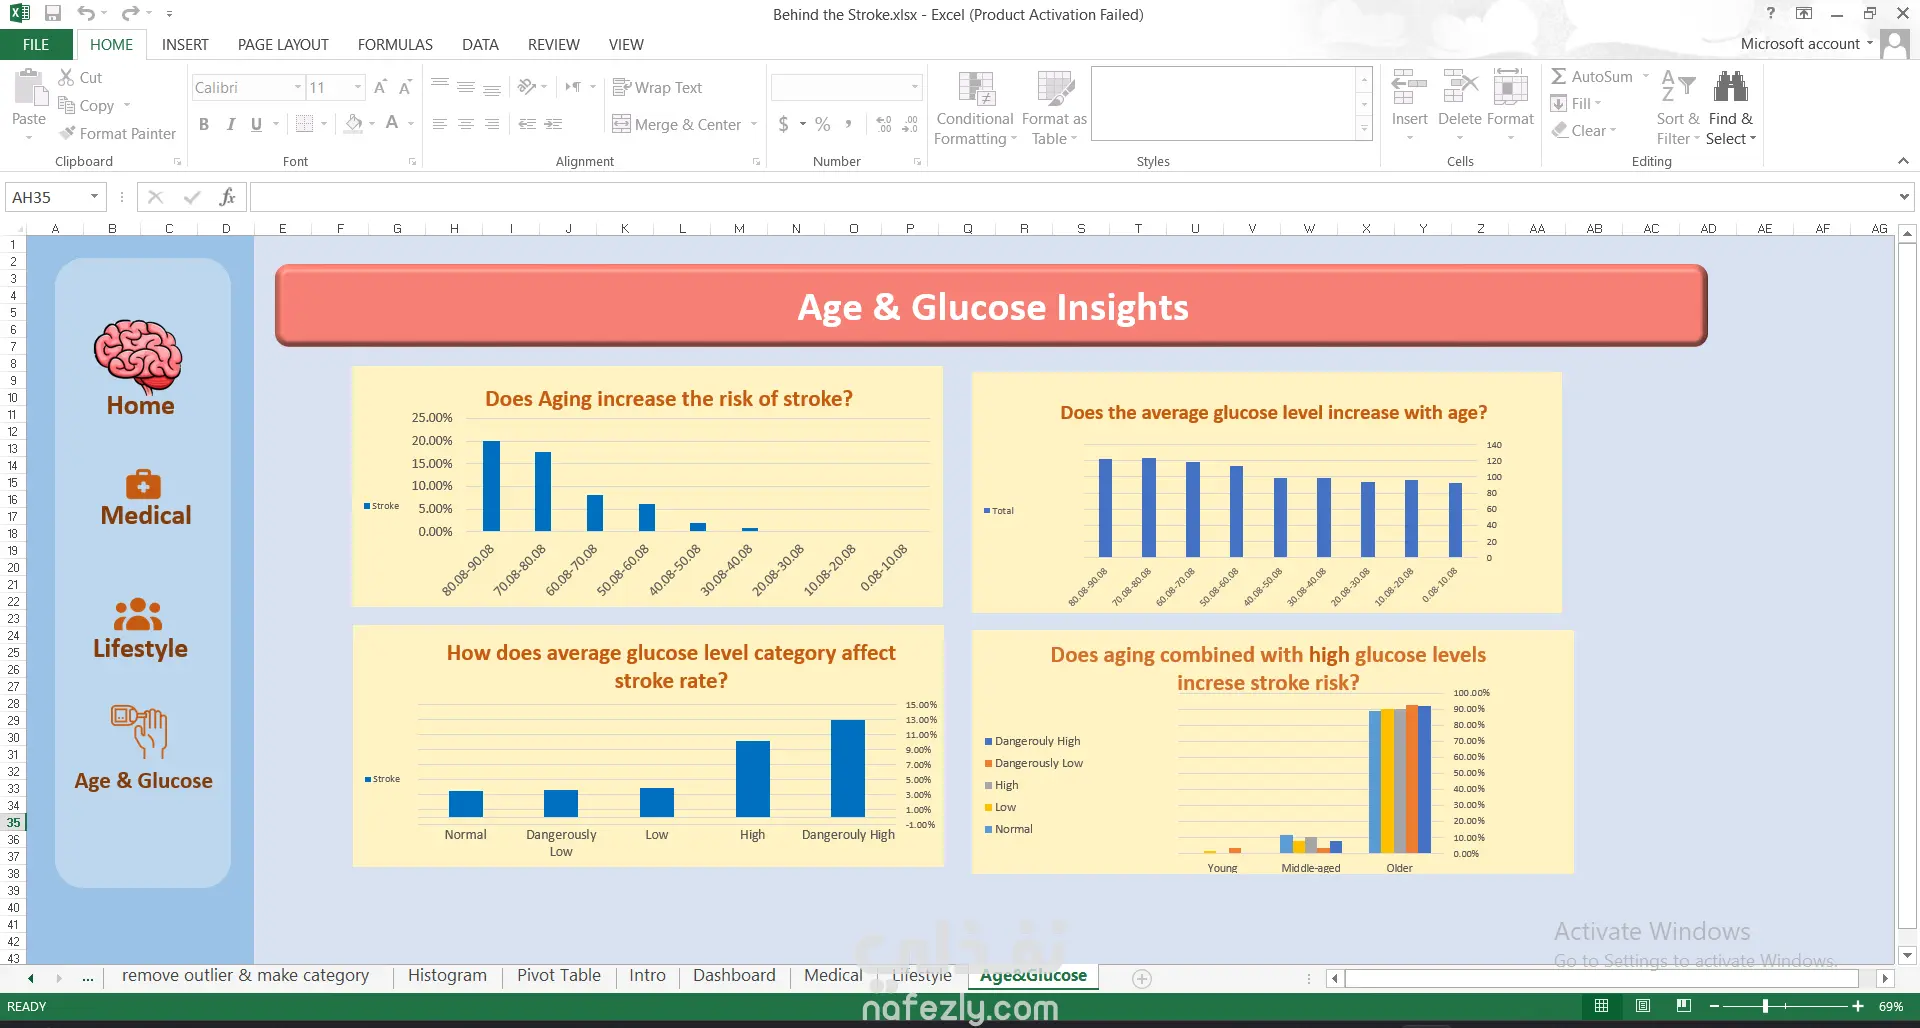The height and width of the screenshot is (1028, 1920).
Task: Switch to the Dashboard sheet tab
Action: coord(734,976)
